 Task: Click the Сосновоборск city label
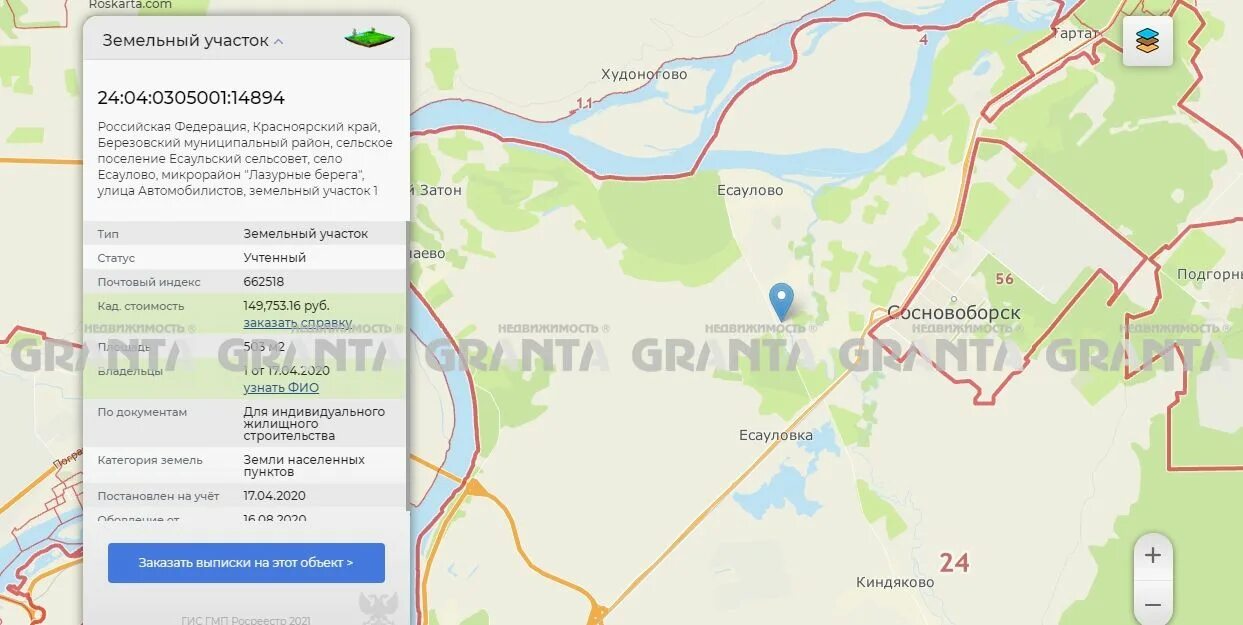click(x=954, y=313)
